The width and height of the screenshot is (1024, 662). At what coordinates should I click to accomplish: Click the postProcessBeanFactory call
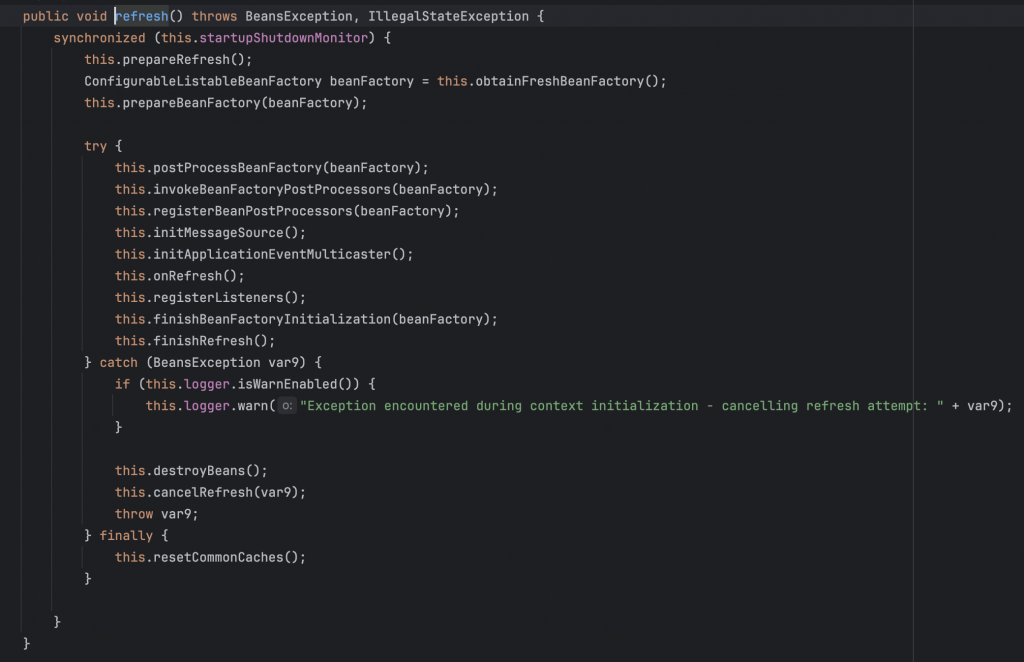(233, 168)
